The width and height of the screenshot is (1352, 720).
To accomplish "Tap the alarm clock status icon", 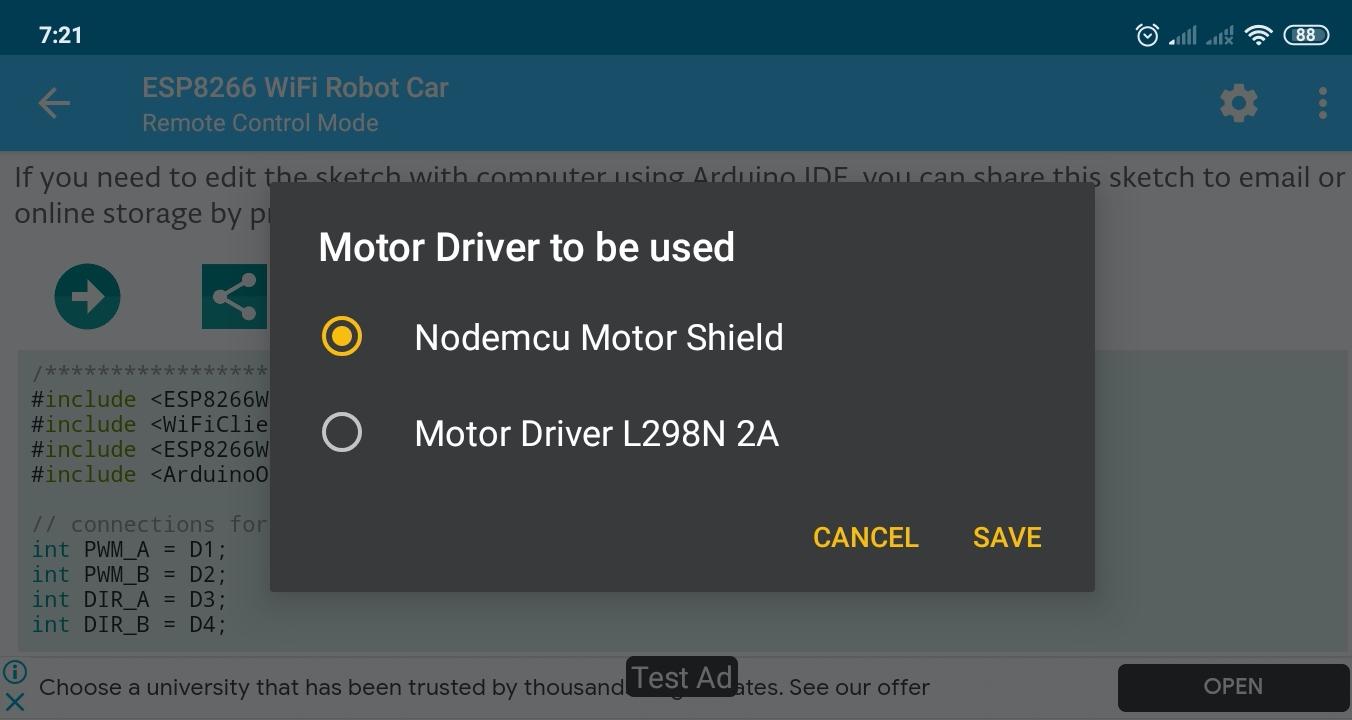I will click(x=1147, y=35).
